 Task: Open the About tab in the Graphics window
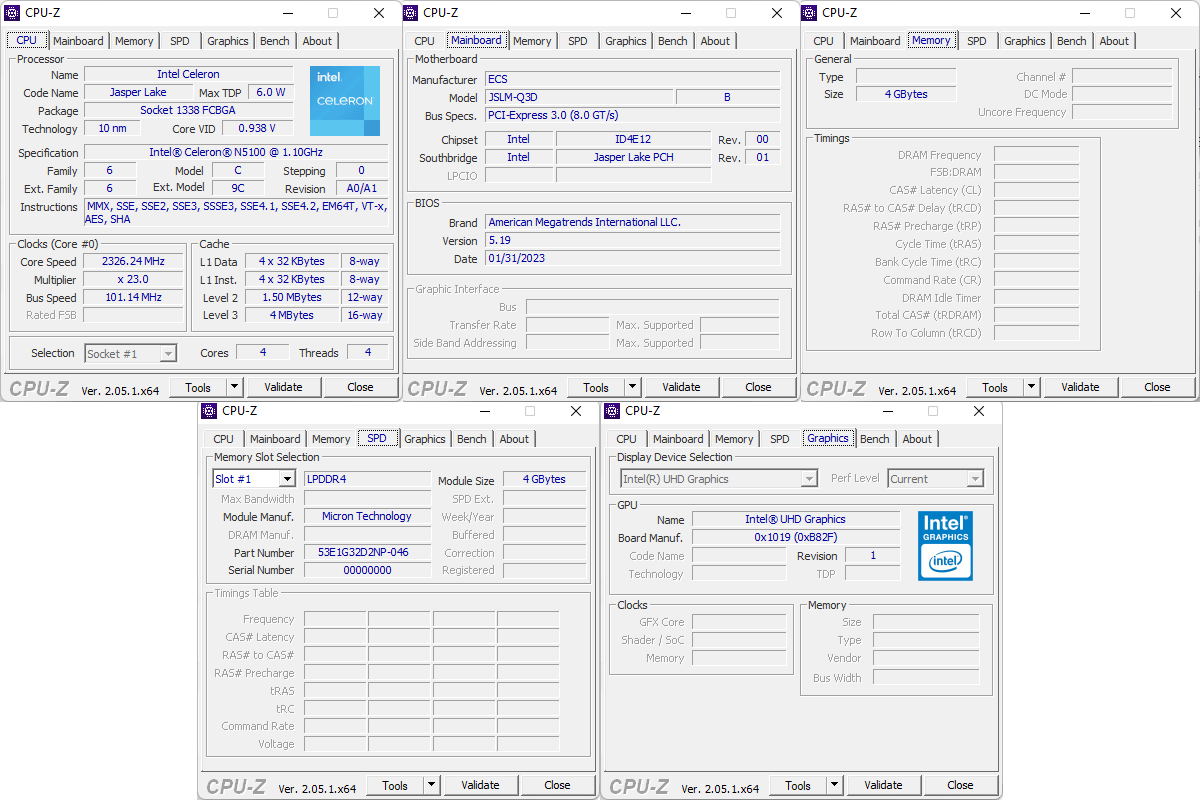pyautogui.click(x=917, y=439)
